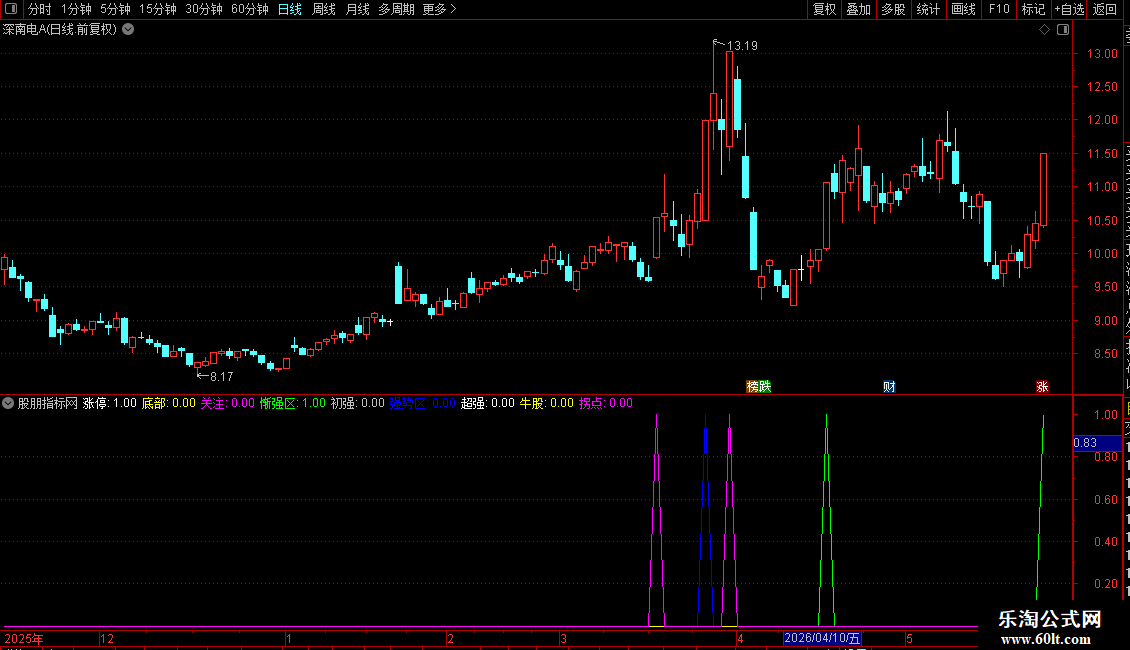
Task: Click the 深南电A(日线.前复权) chart title
Action: 60,30
